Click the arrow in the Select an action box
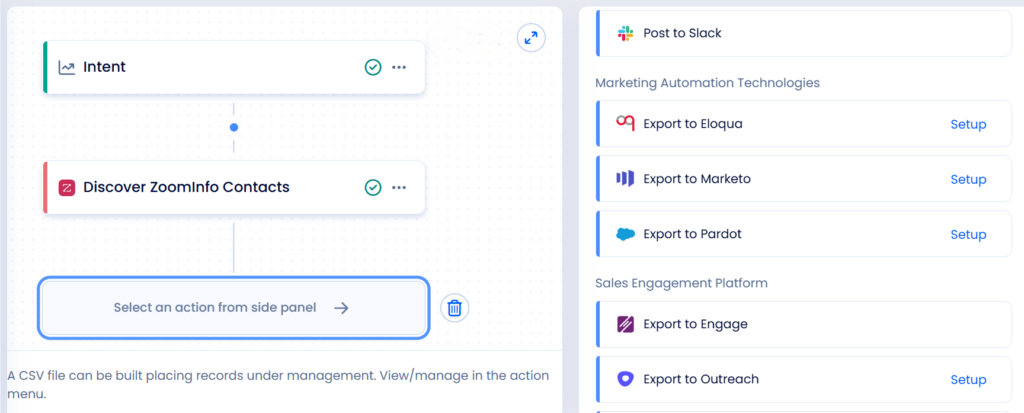Image resolution: width=1024 pixels, height=413 pixels. [341, 308]
